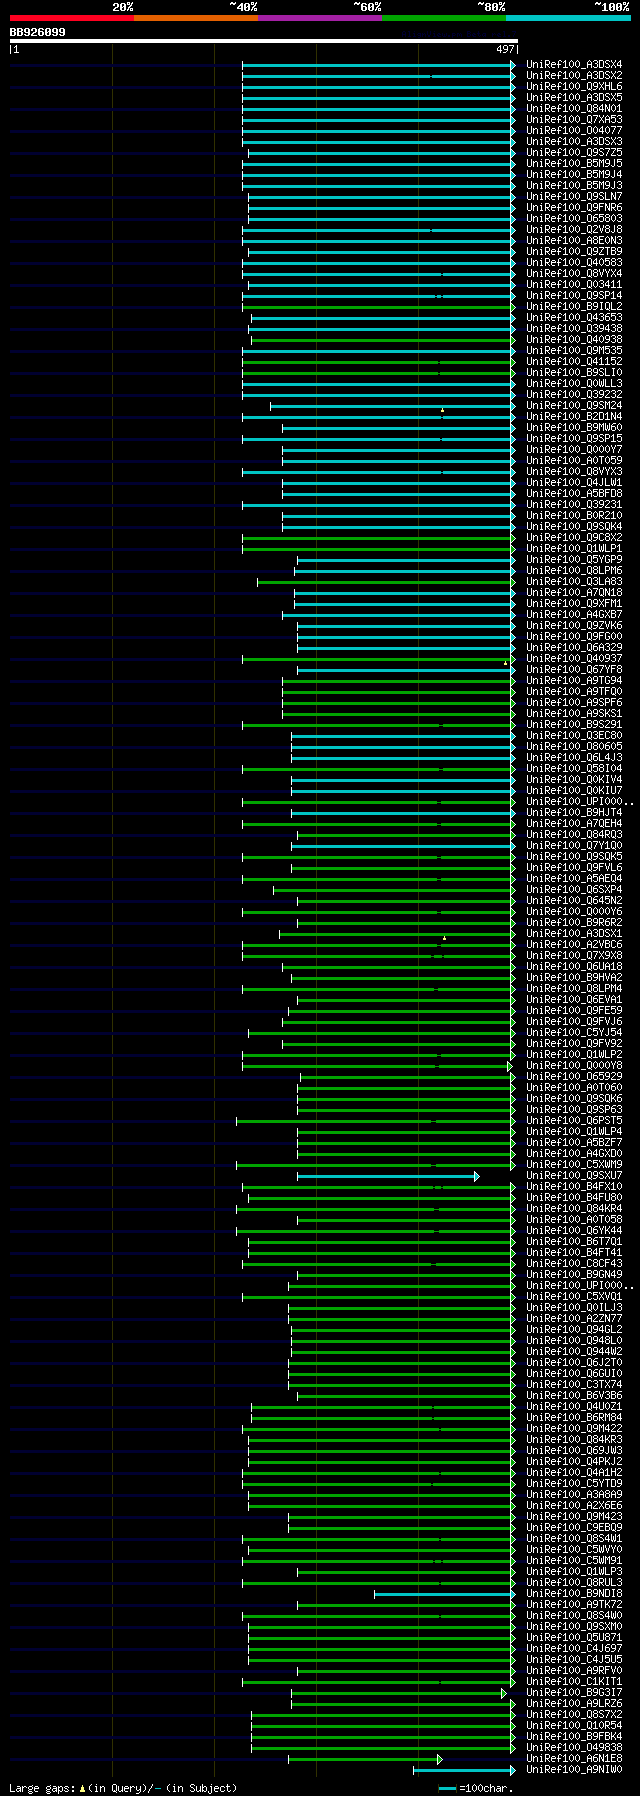
Task: Open hit UniRef100_O04077
Action: point(574,130)
